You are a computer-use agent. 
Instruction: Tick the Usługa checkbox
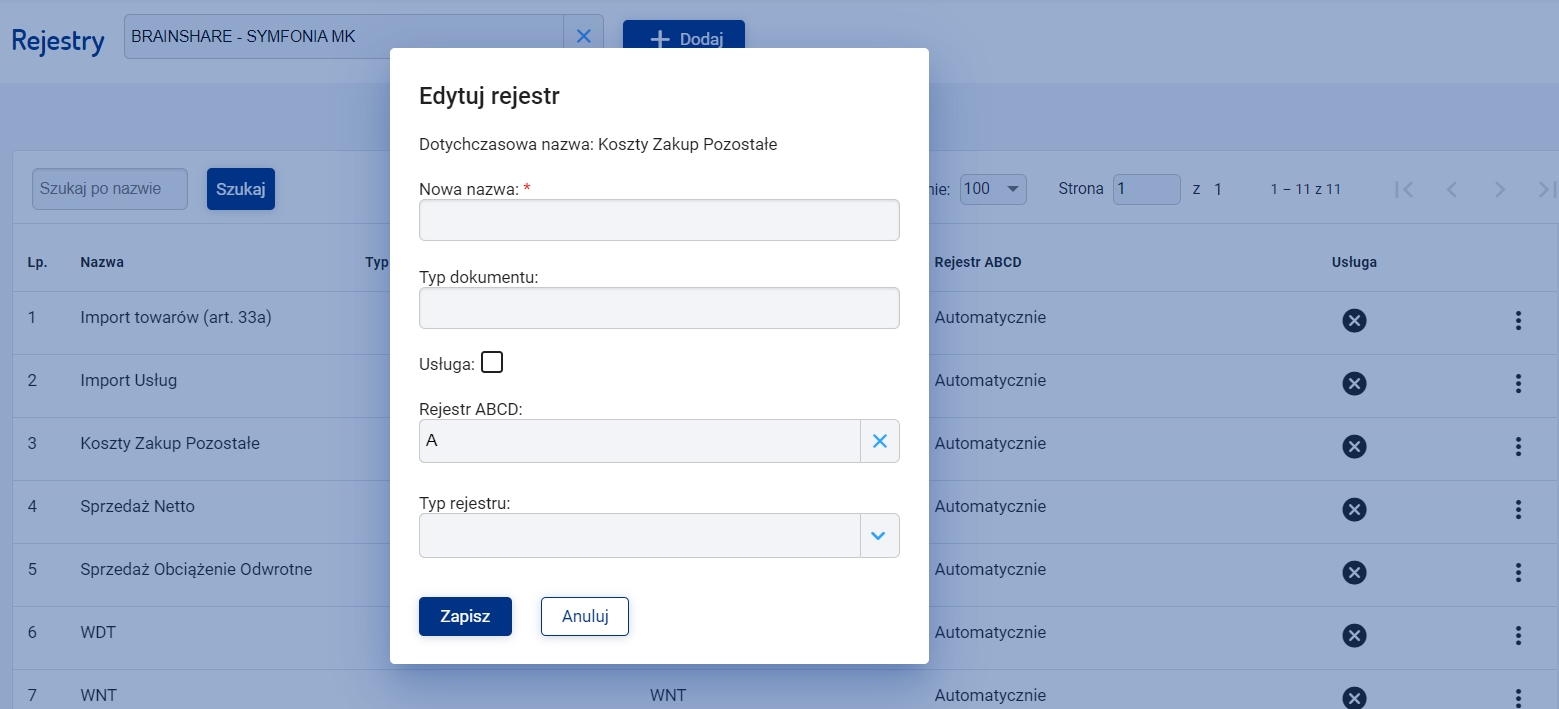[x=491, y=362]
